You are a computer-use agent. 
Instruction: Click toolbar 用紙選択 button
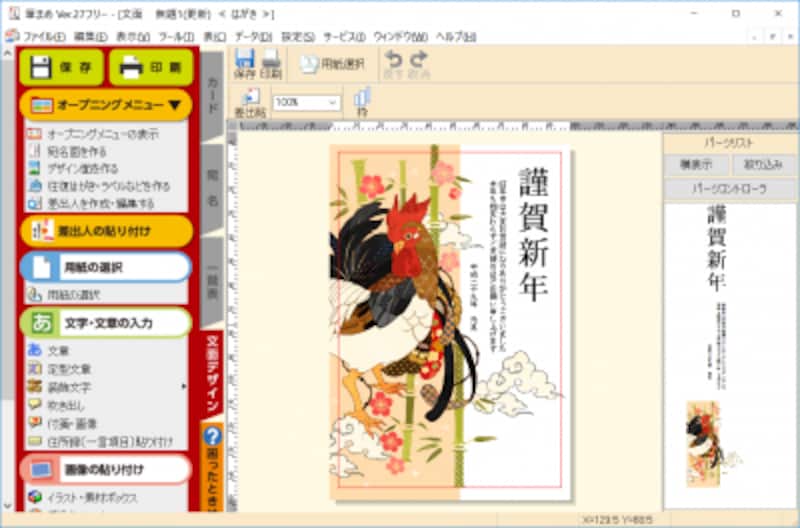coord(332,64)
